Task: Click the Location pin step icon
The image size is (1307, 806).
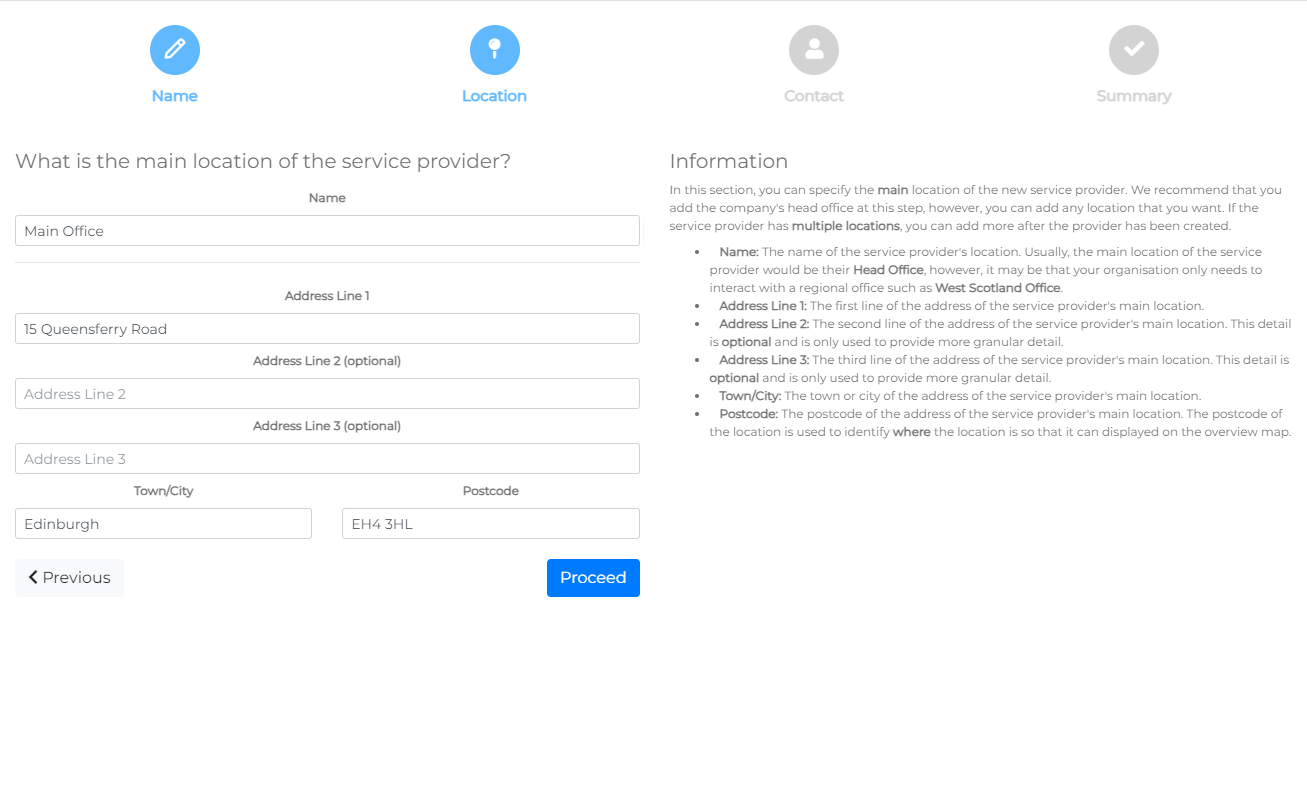Action: [x=494, y=50]
